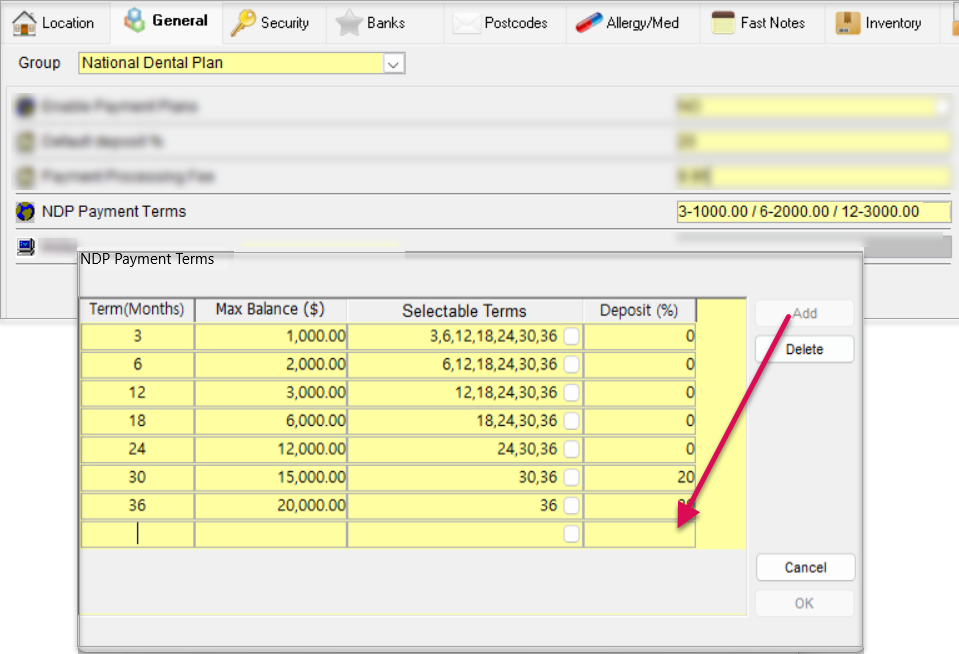Screen dimensions: 959x654
Task: Click the Max Balance cell showing 2,000.00
Action: pos(270,365)
